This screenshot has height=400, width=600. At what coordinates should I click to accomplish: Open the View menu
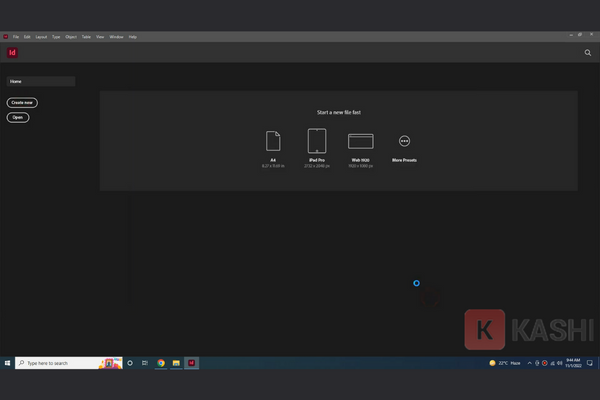click(100, 37)
